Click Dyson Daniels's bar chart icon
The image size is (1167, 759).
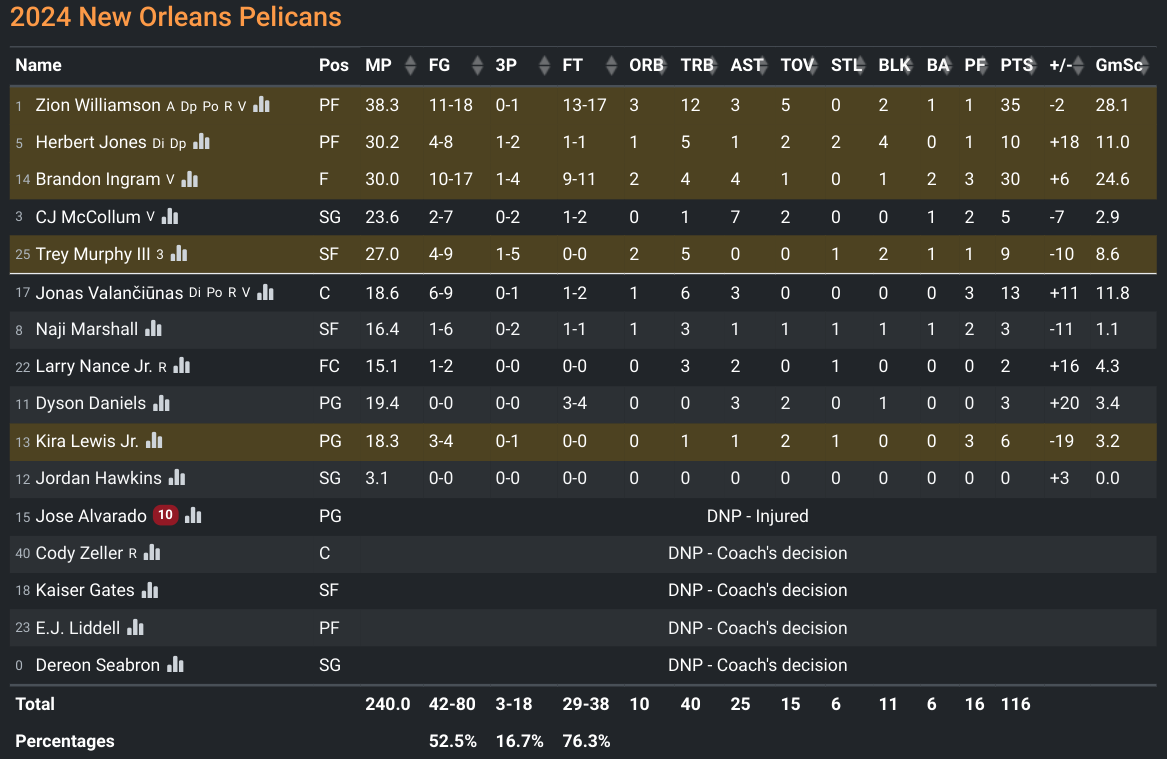[162, 403]
